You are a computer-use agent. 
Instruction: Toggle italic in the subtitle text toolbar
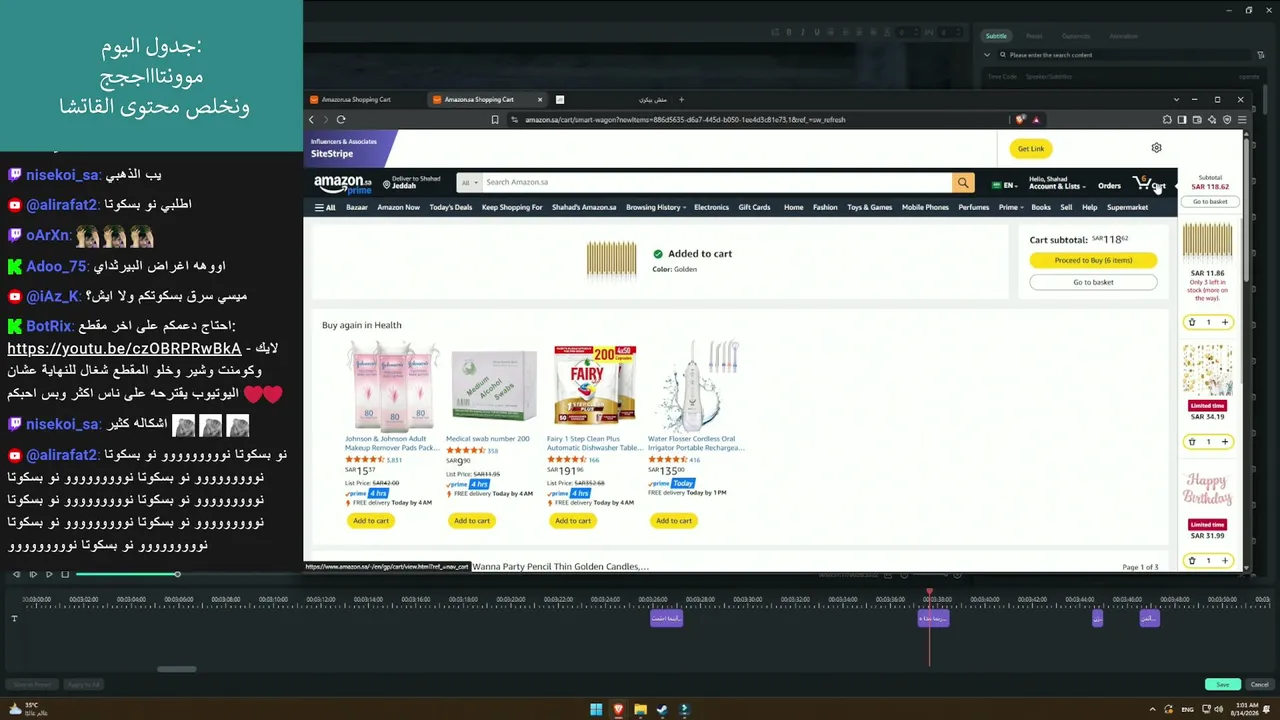[802, 32]
